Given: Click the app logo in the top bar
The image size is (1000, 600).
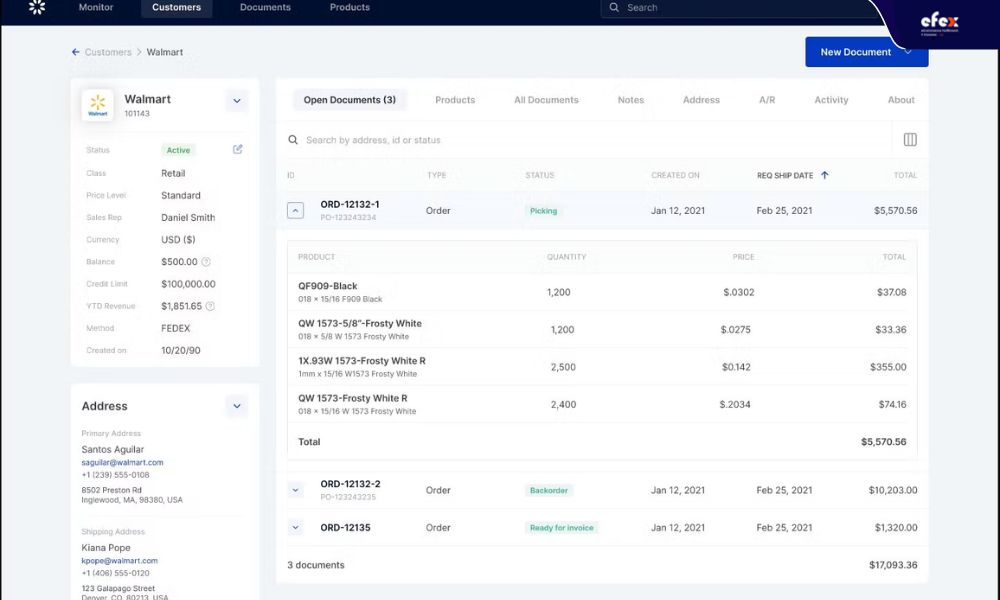Looking at the screenshot, I should 37,7.
